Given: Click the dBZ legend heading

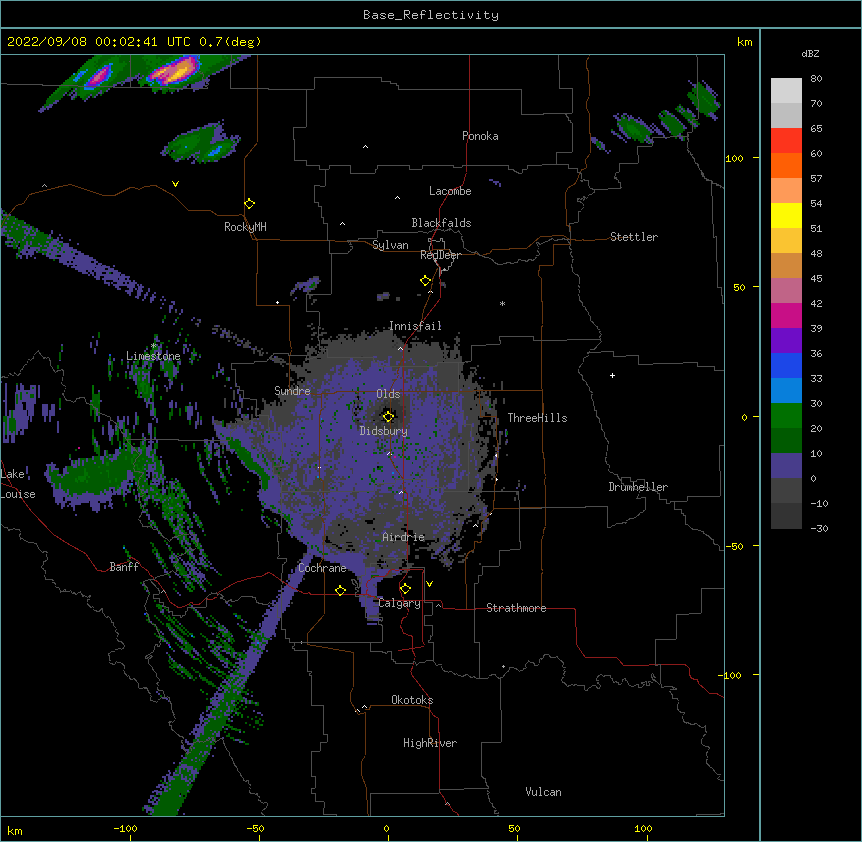Looking at the screenshot, I should coord(810,53).
